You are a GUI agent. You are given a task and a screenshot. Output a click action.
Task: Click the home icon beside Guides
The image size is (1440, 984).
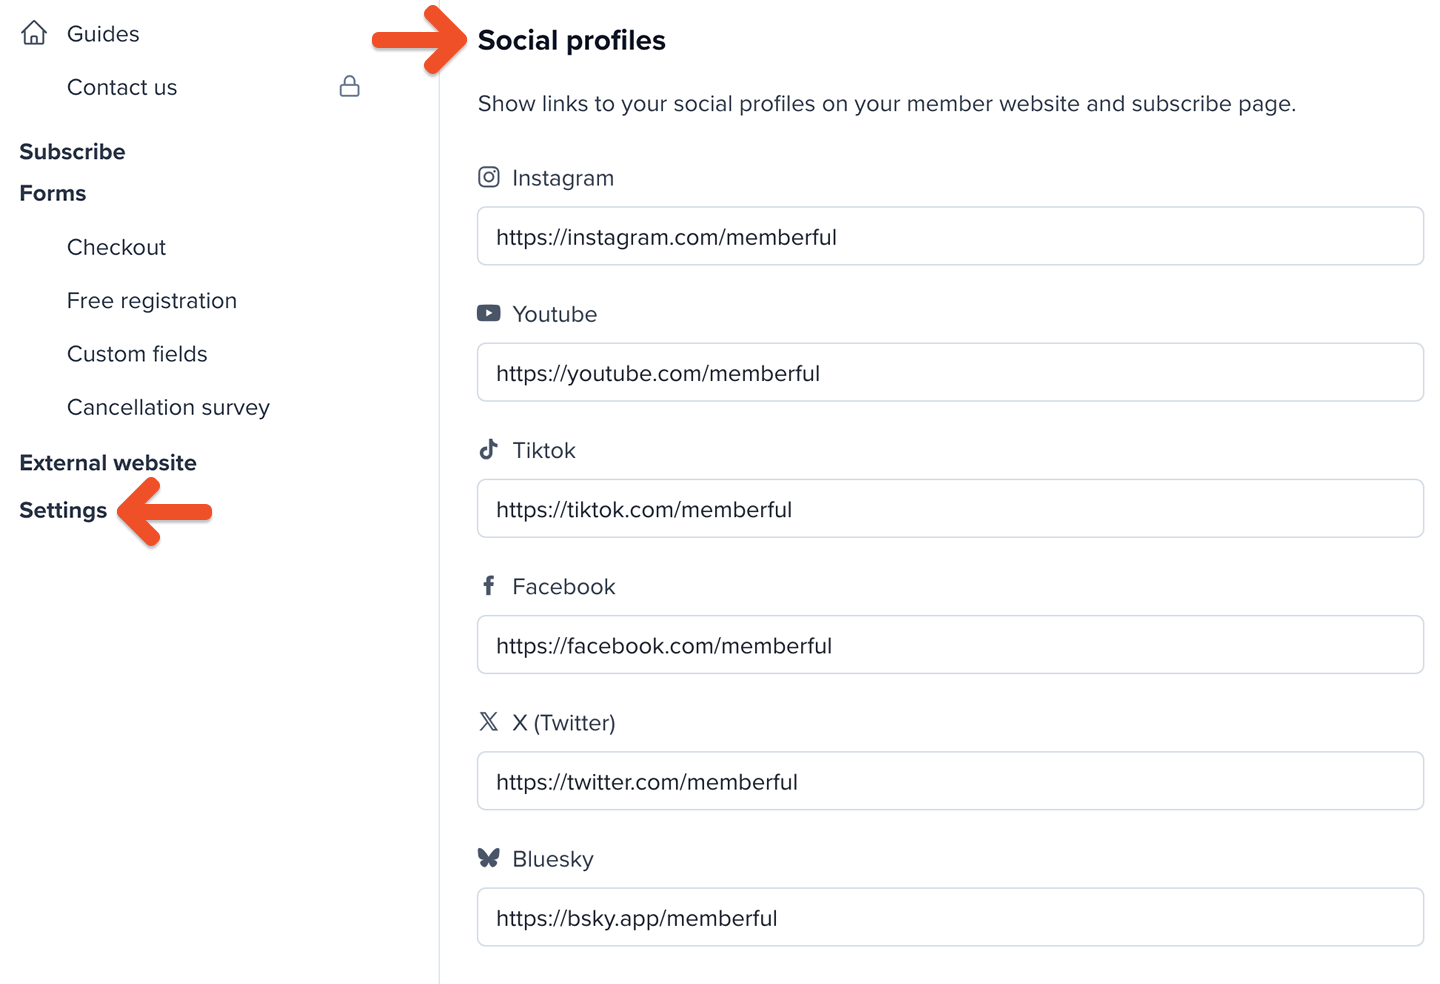(x=34, y=33)
